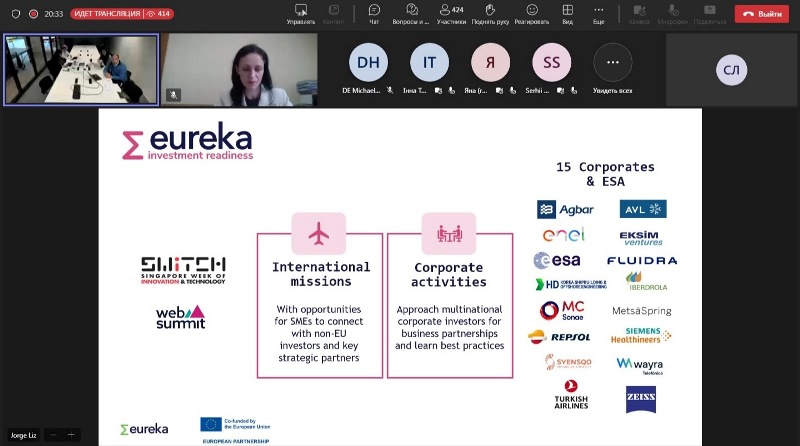
Task: Click the meeting icon above Corporate activities
Action: click(449, 234)
